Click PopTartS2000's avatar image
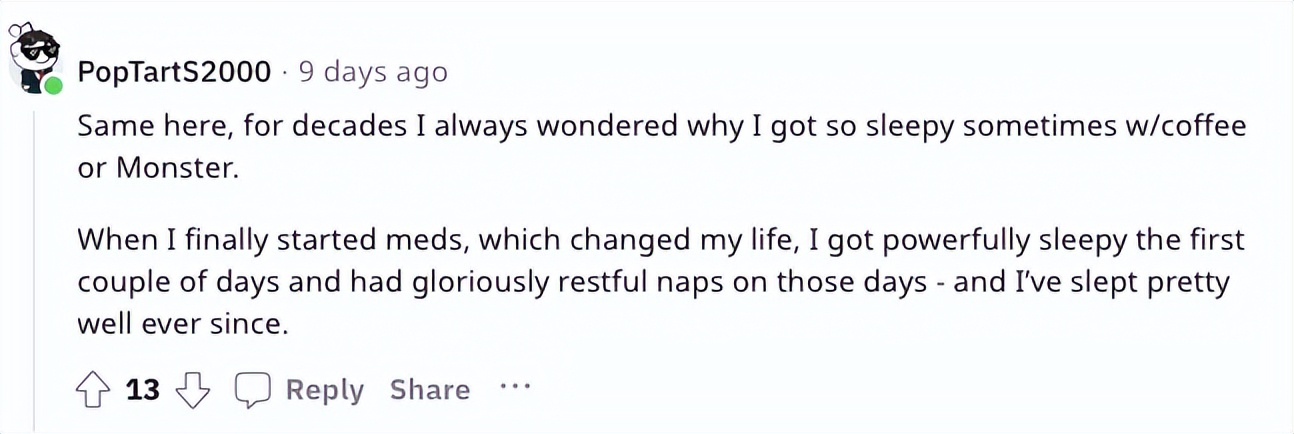 click(34, 59)
